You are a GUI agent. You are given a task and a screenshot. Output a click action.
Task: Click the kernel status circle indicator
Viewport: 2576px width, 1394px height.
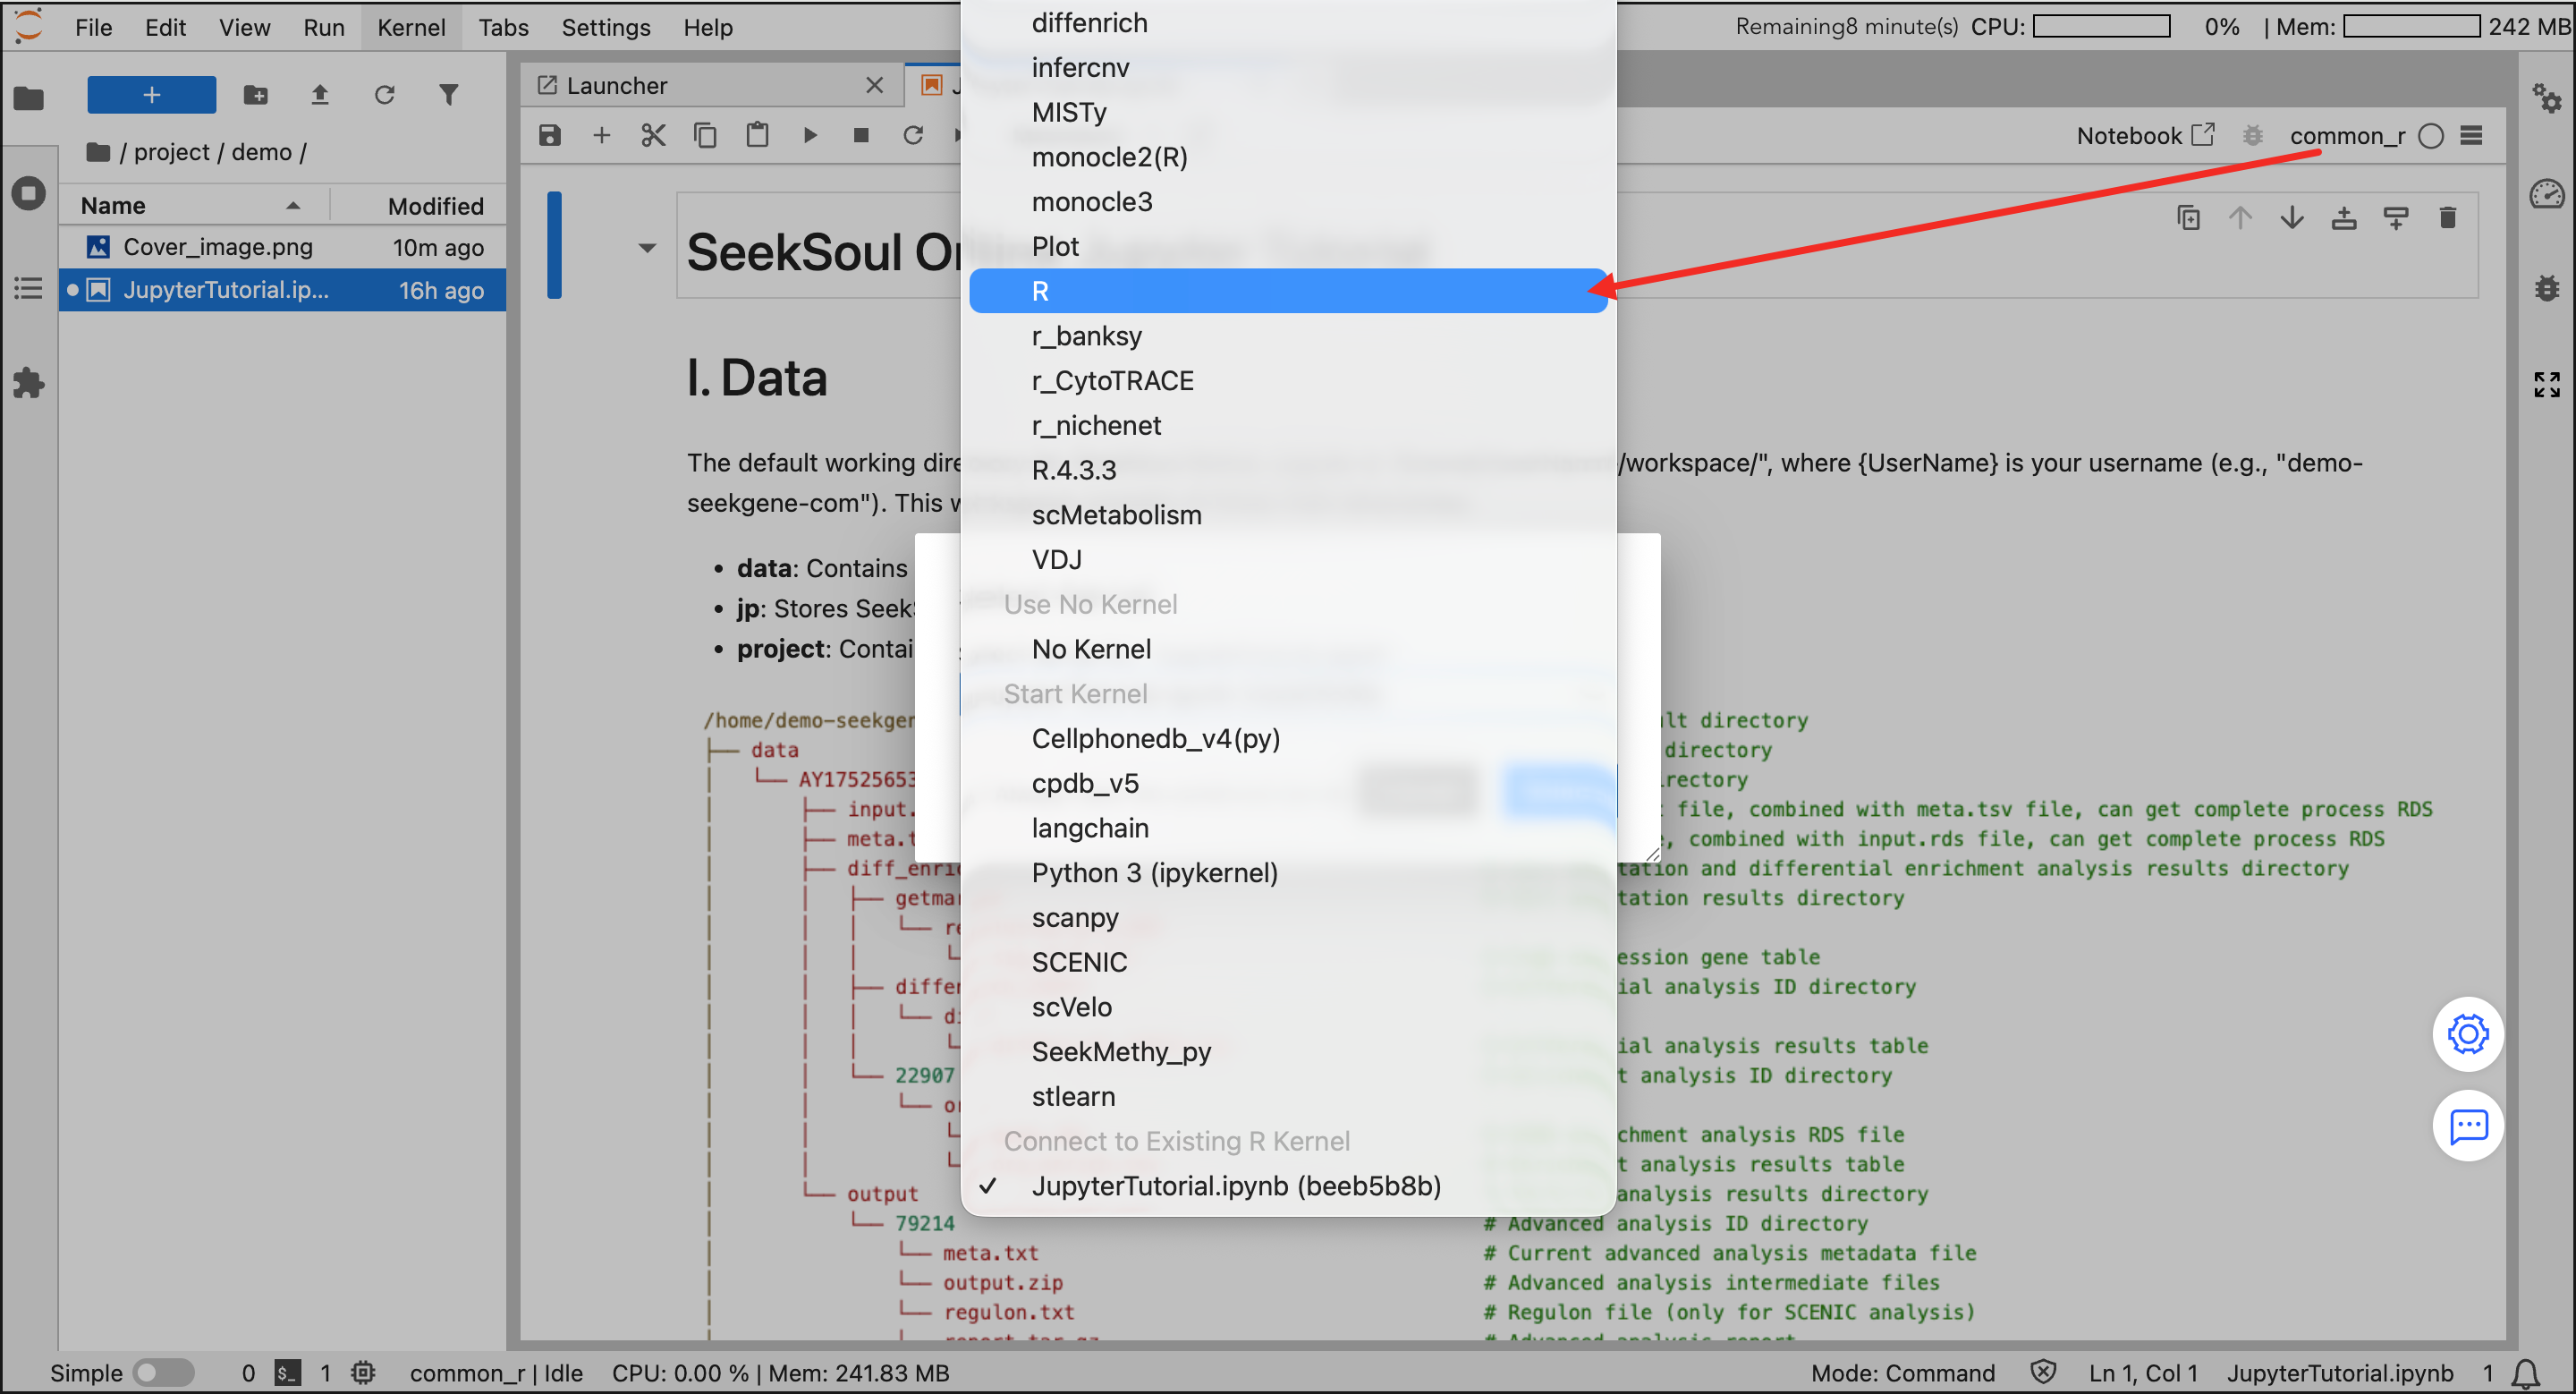[x=2431, y=136]
